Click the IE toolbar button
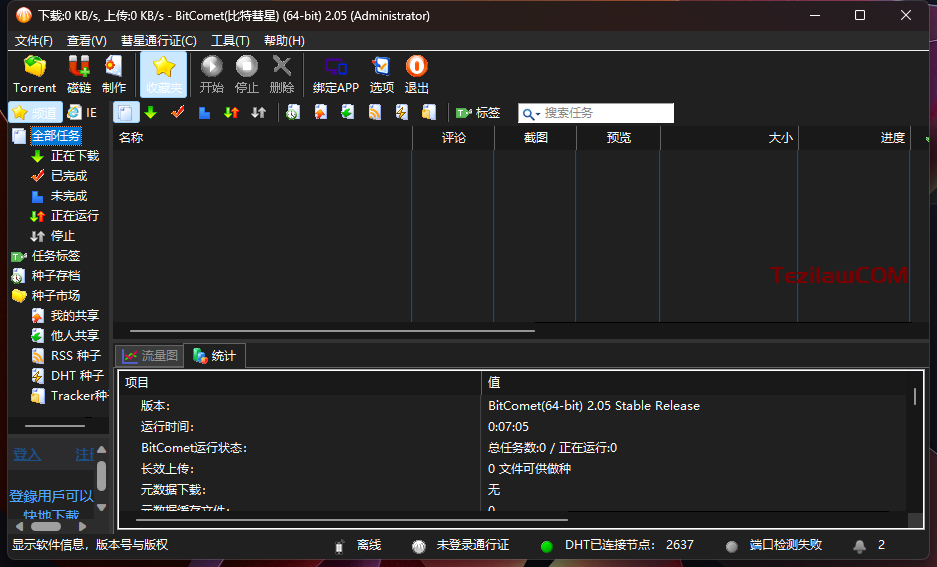Screen dimensions: 937x567 pyautogui.click(x=82, y=112)
